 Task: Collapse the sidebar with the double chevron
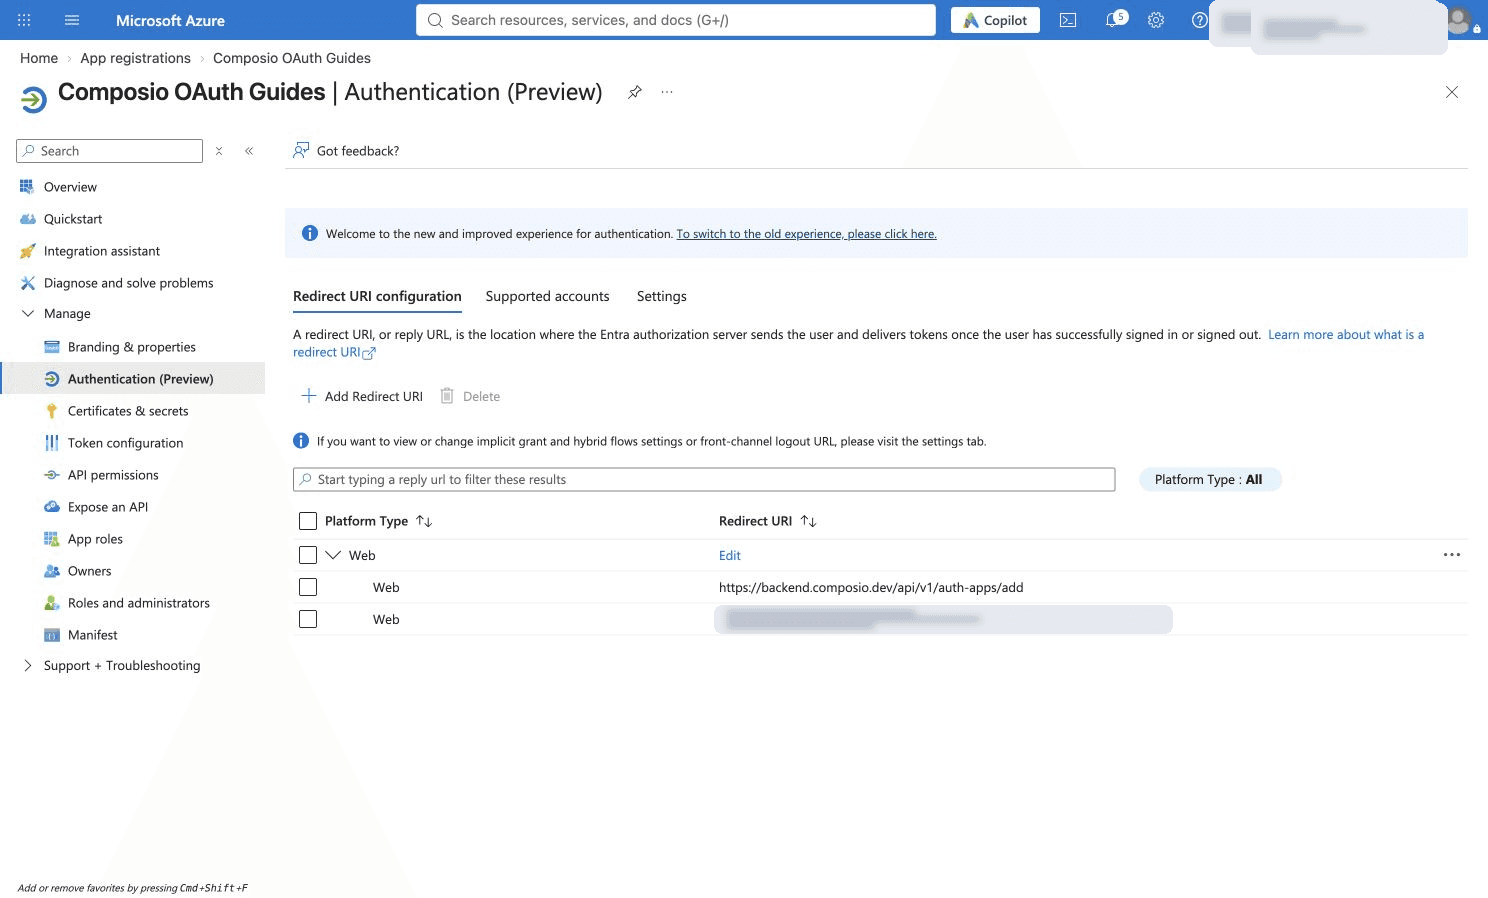249,151
